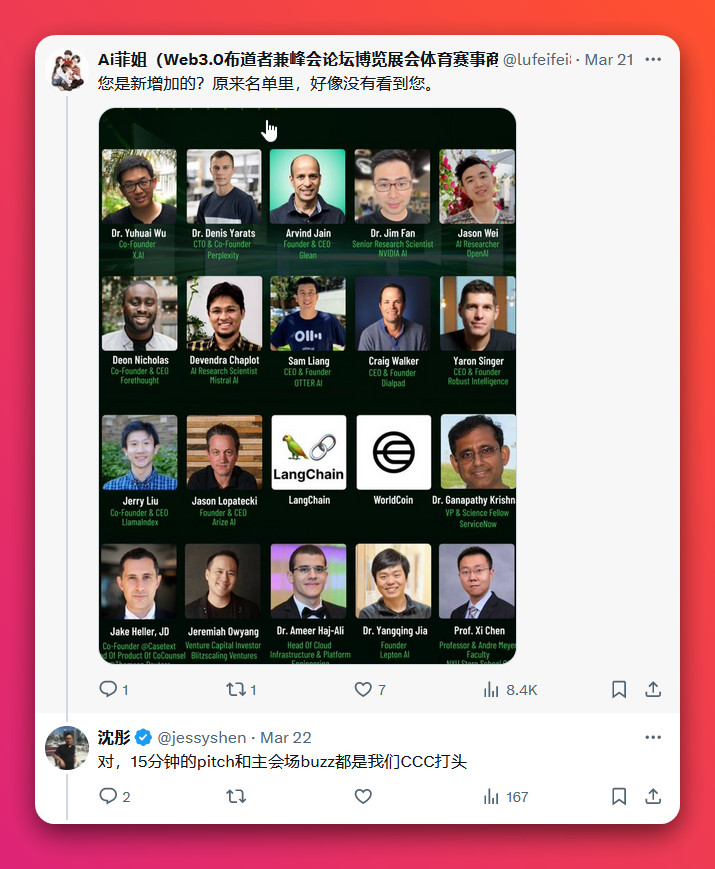Share 沈彤's reply
Screen dimensions: 715x869
(x=653, y=796)
